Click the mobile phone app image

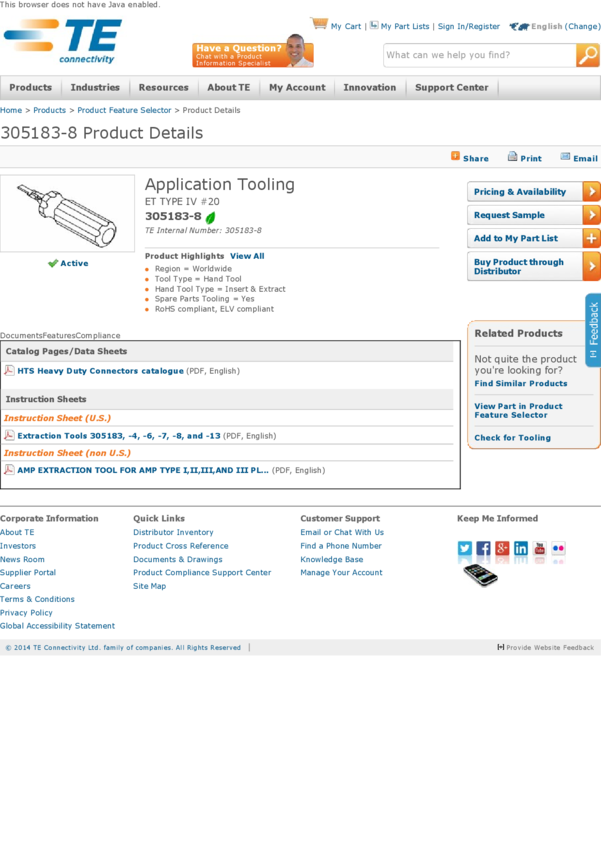(480, 575)
